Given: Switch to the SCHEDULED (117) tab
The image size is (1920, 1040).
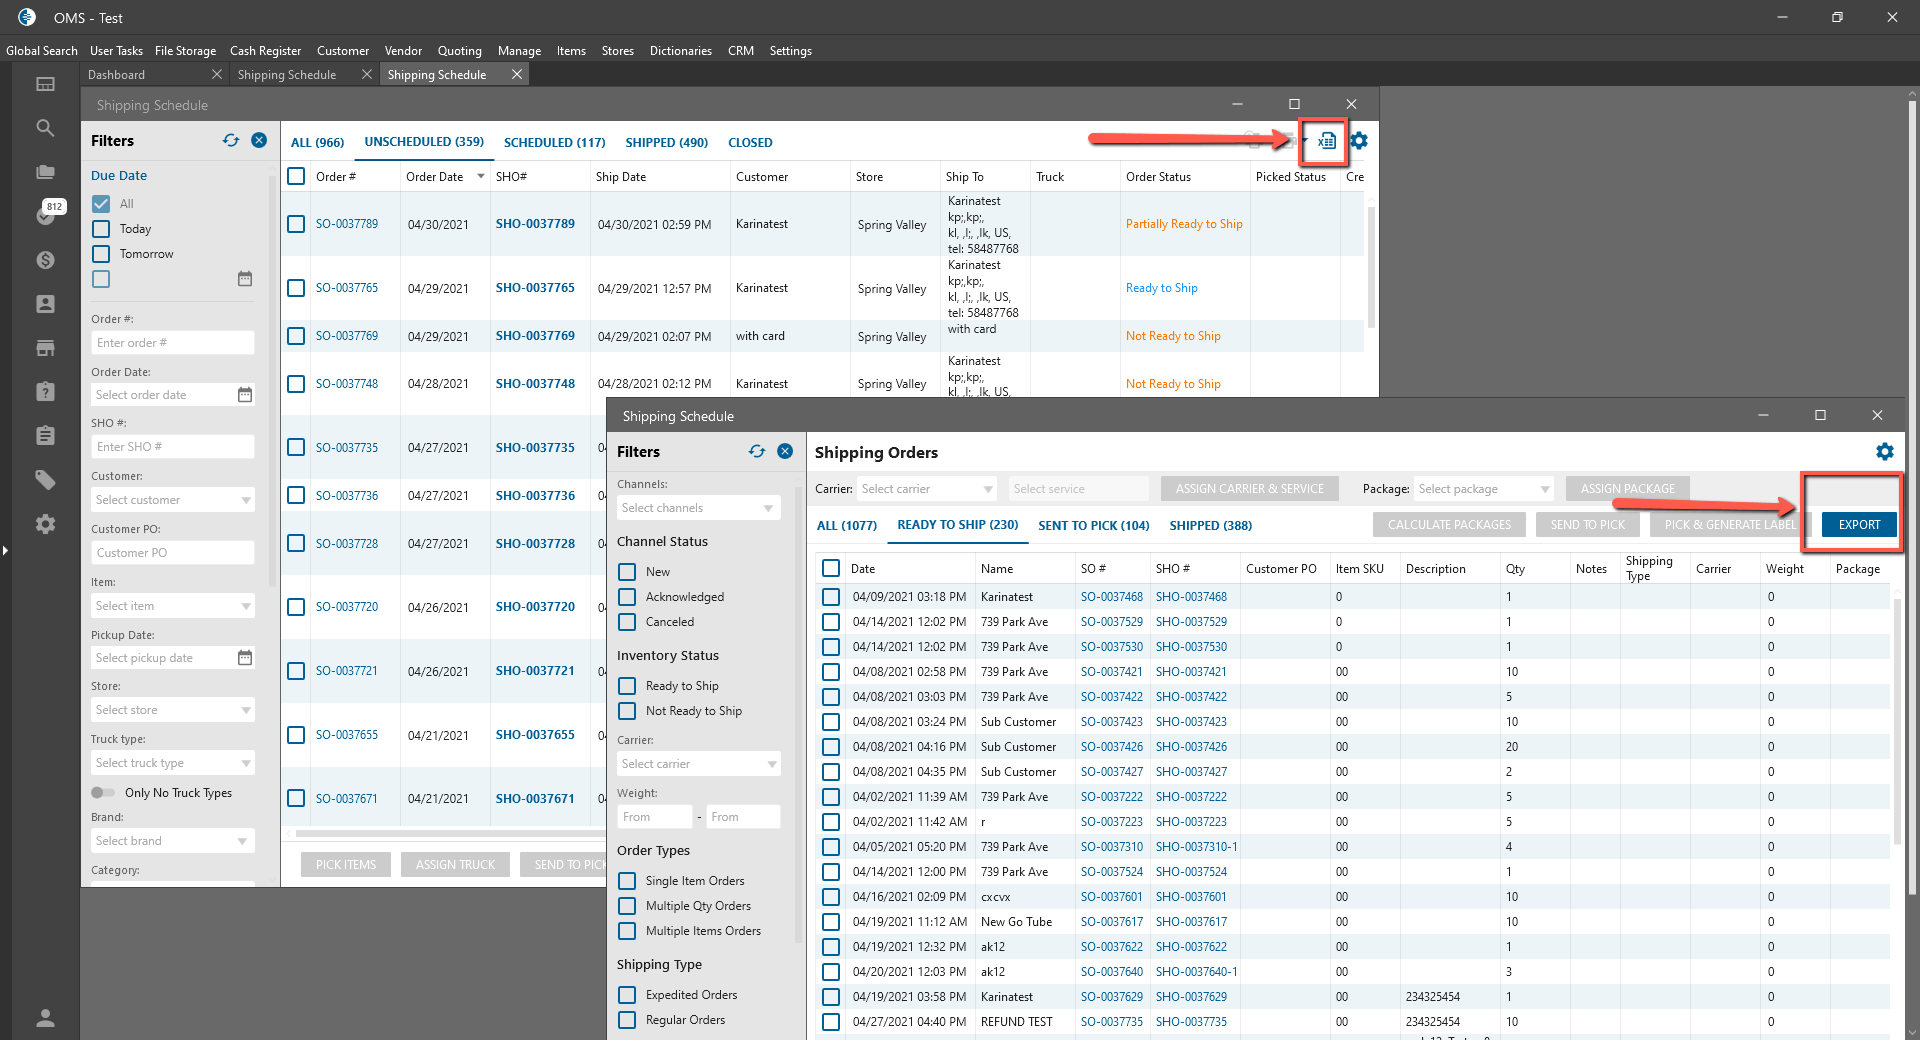Looking at the screenshot, I should pos(554,143).
